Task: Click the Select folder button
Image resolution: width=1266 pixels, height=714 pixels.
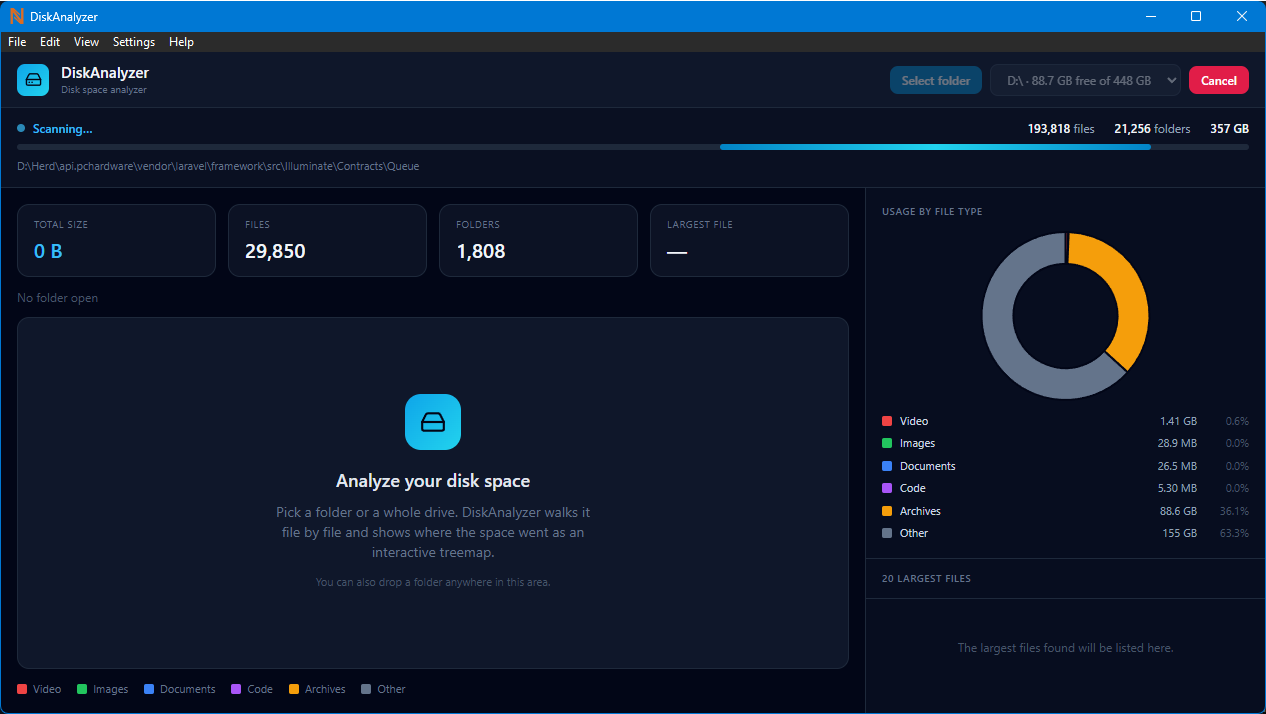Action: pos(936,81)
